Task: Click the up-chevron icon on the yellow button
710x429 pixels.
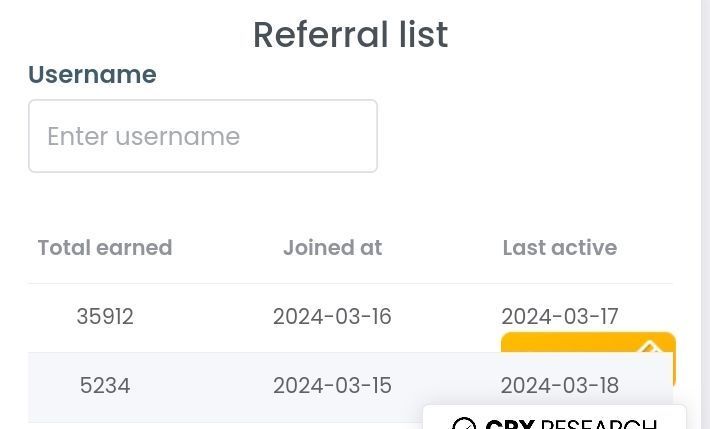Action: (650, 347)
